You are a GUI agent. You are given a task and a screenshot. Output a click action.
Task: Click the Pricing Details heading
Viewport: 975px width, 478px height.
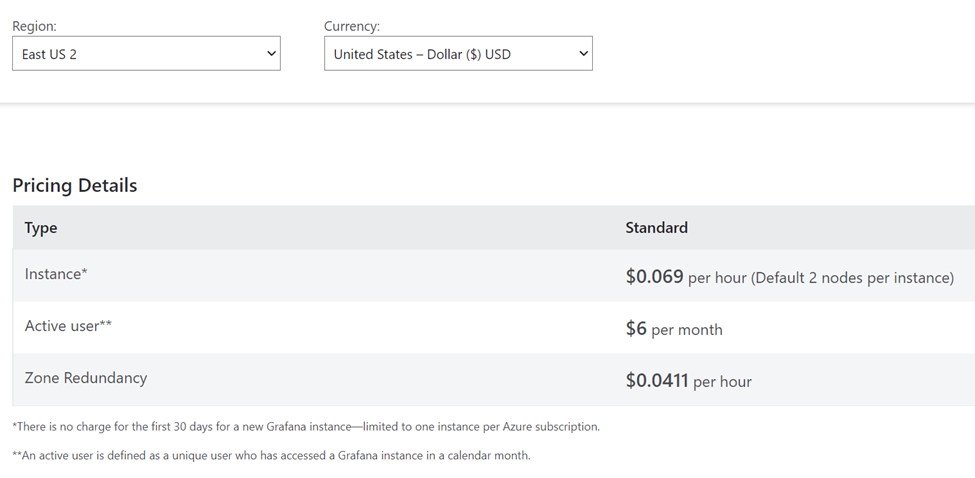tap(75, 185)
